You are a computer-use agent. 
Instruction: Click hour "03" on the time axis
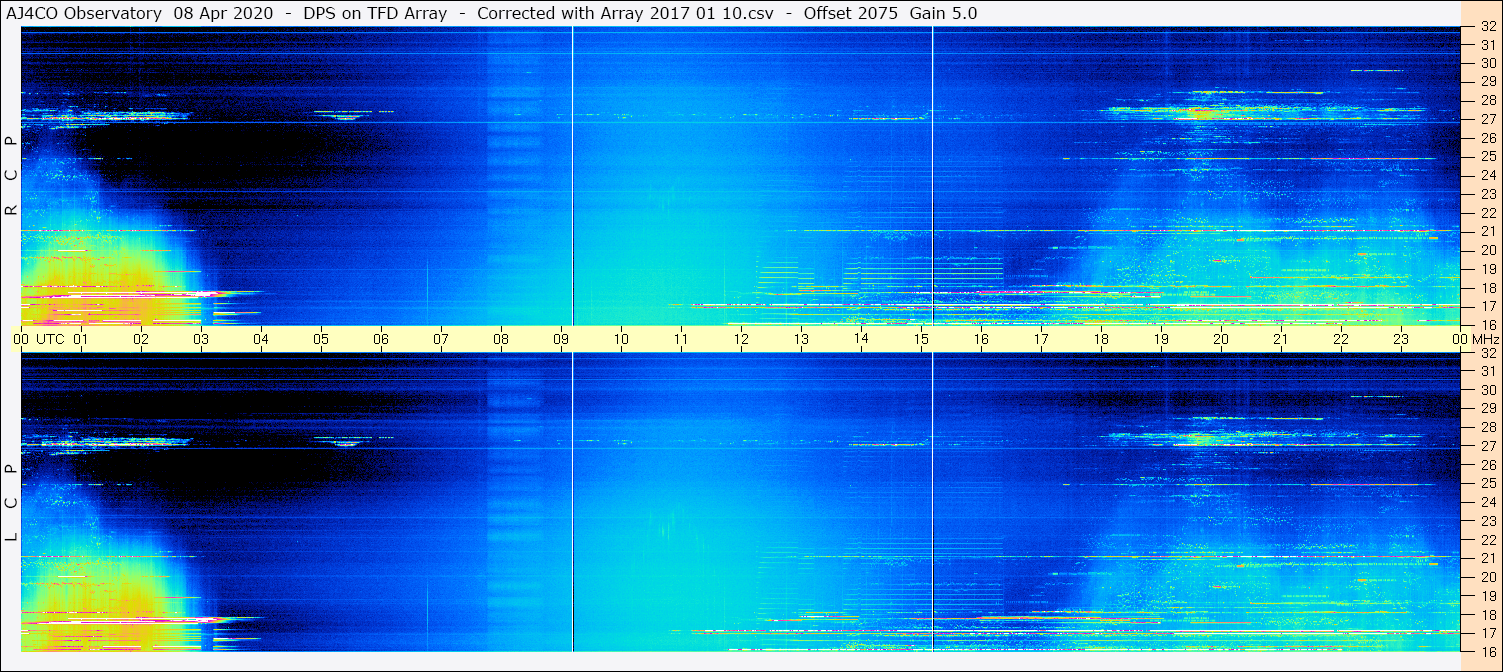(x=201, y=339)
